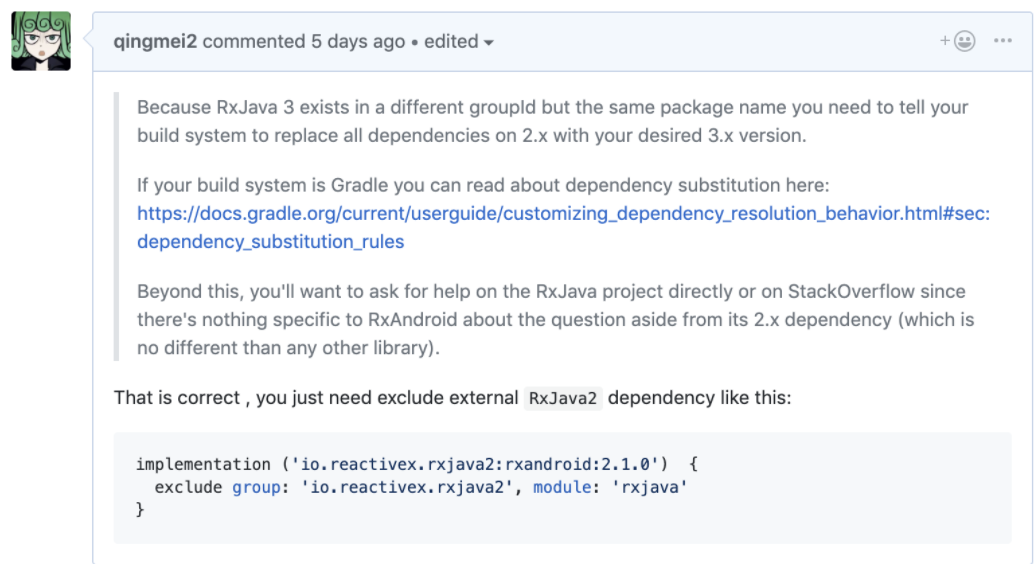Click the 'exclude' word in the code
This screenshot has height=580, width=1036.
188,487
